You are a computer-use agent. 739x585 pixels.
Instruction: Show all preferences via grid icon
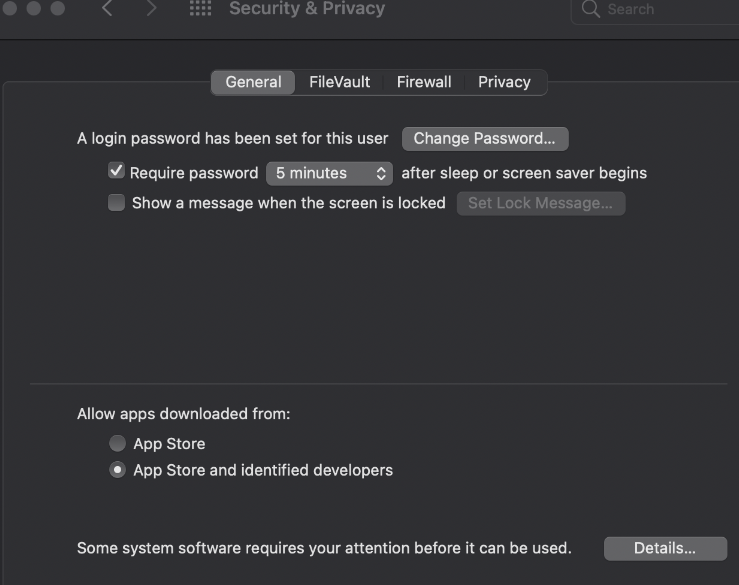click(x=200, y=9)
